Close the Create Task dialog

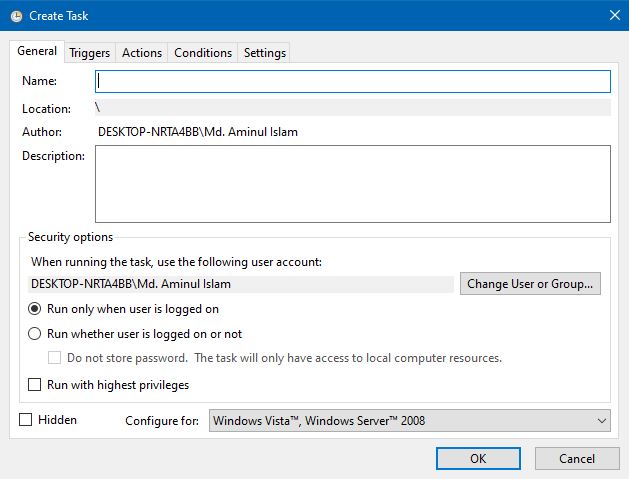click(x=613, y=16)
